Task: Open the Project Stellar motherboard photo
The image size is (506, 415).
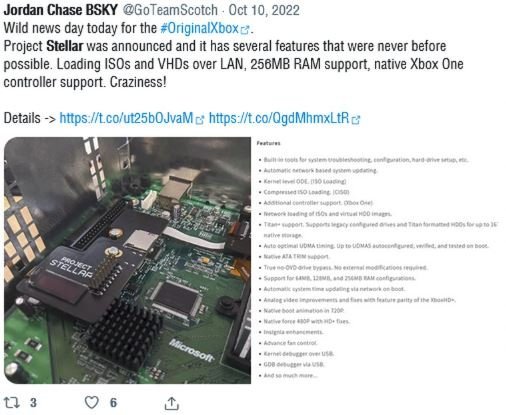Action: coord(127,260)
